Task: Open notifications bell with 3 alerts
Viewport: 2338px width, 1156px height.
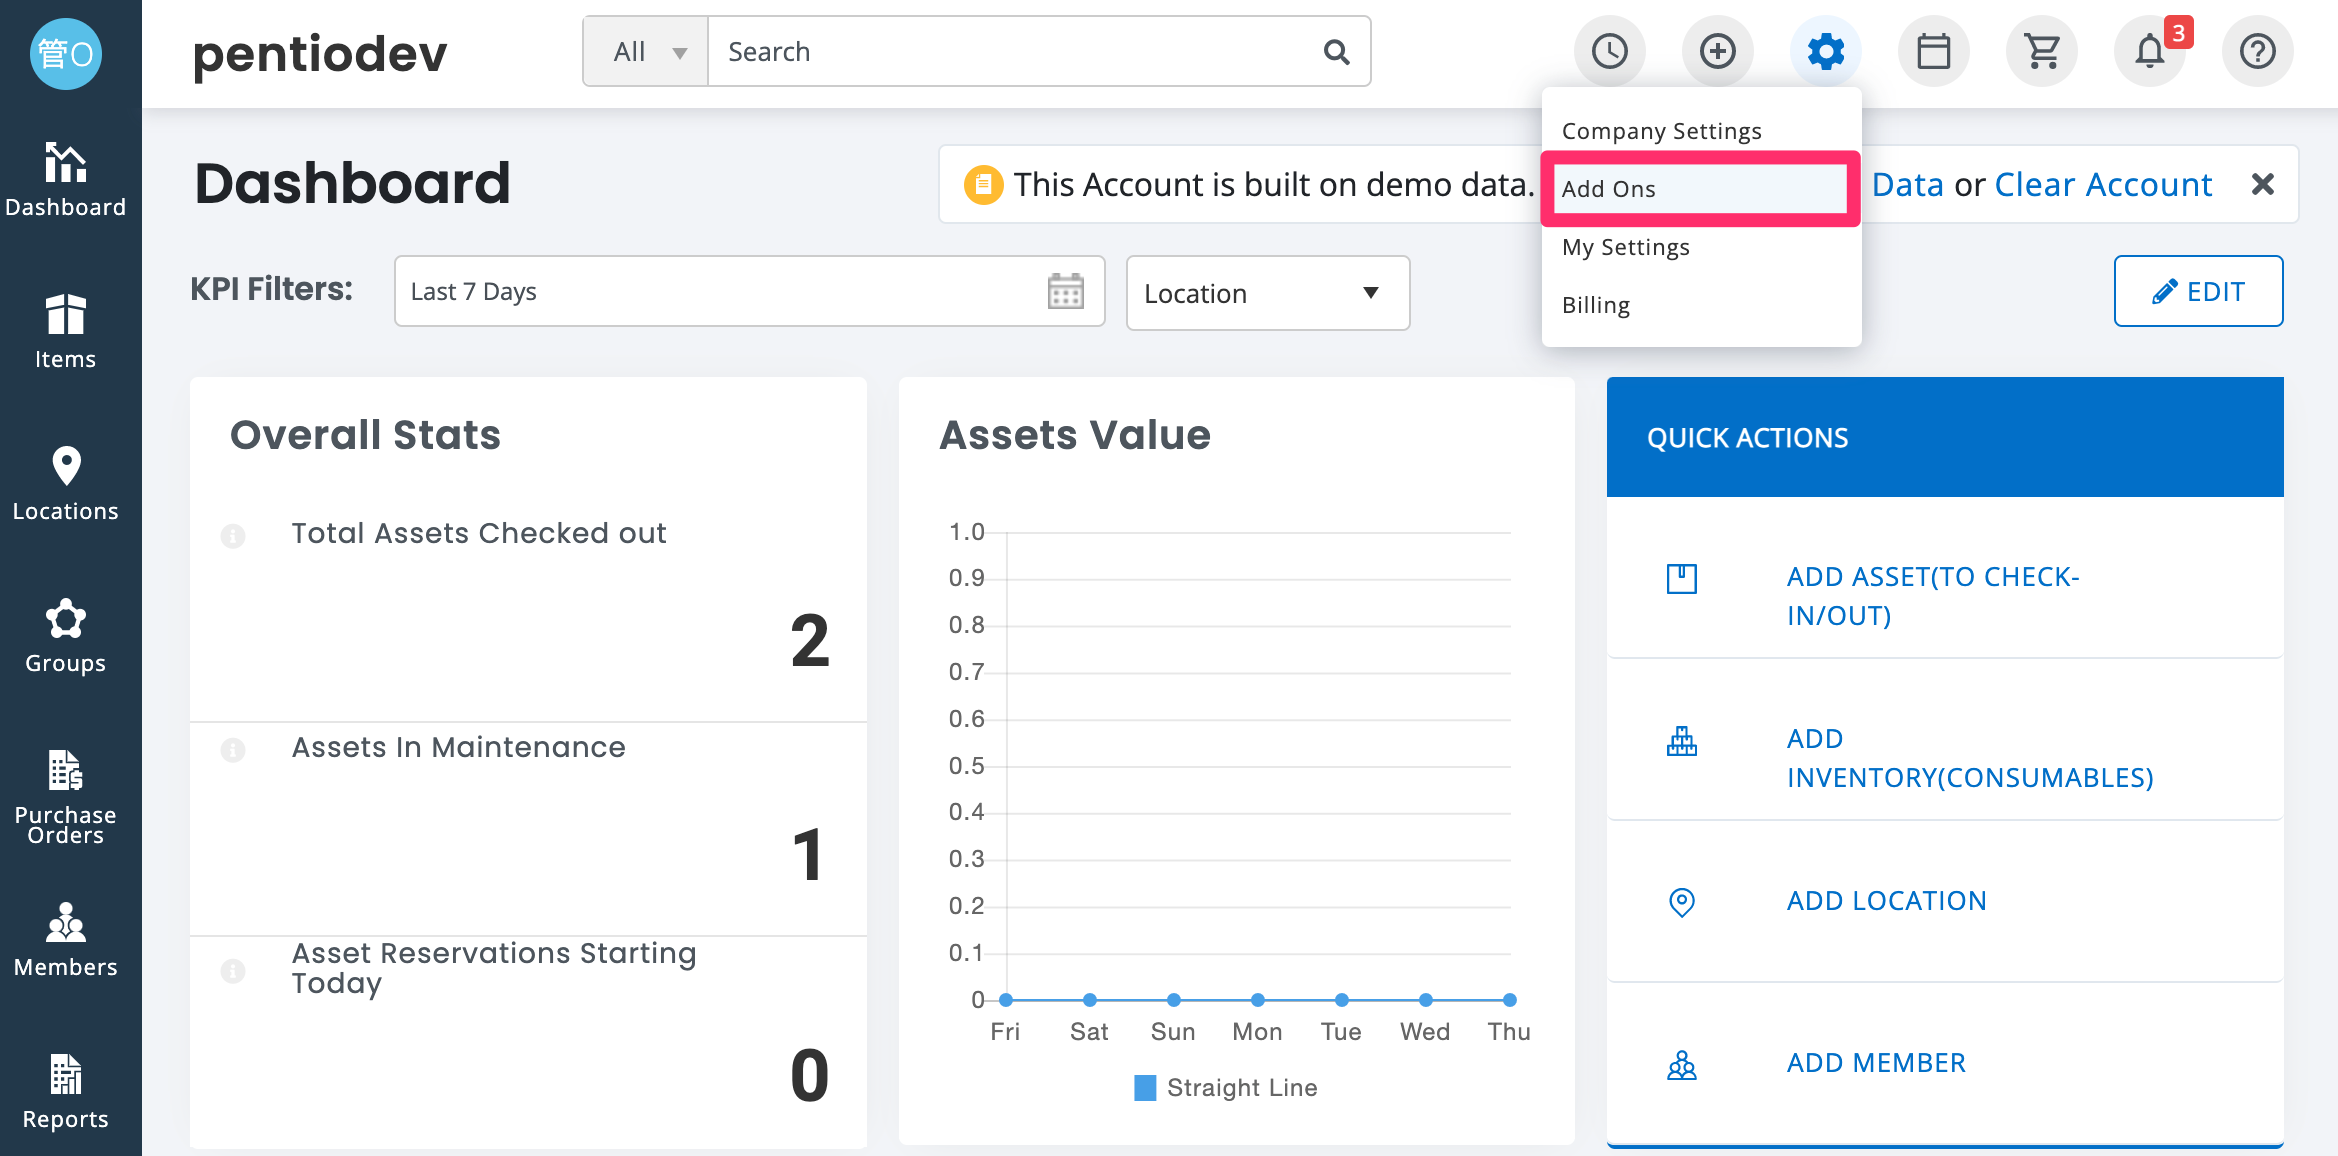Action: pyautogui.click(x=2150, y=51)
